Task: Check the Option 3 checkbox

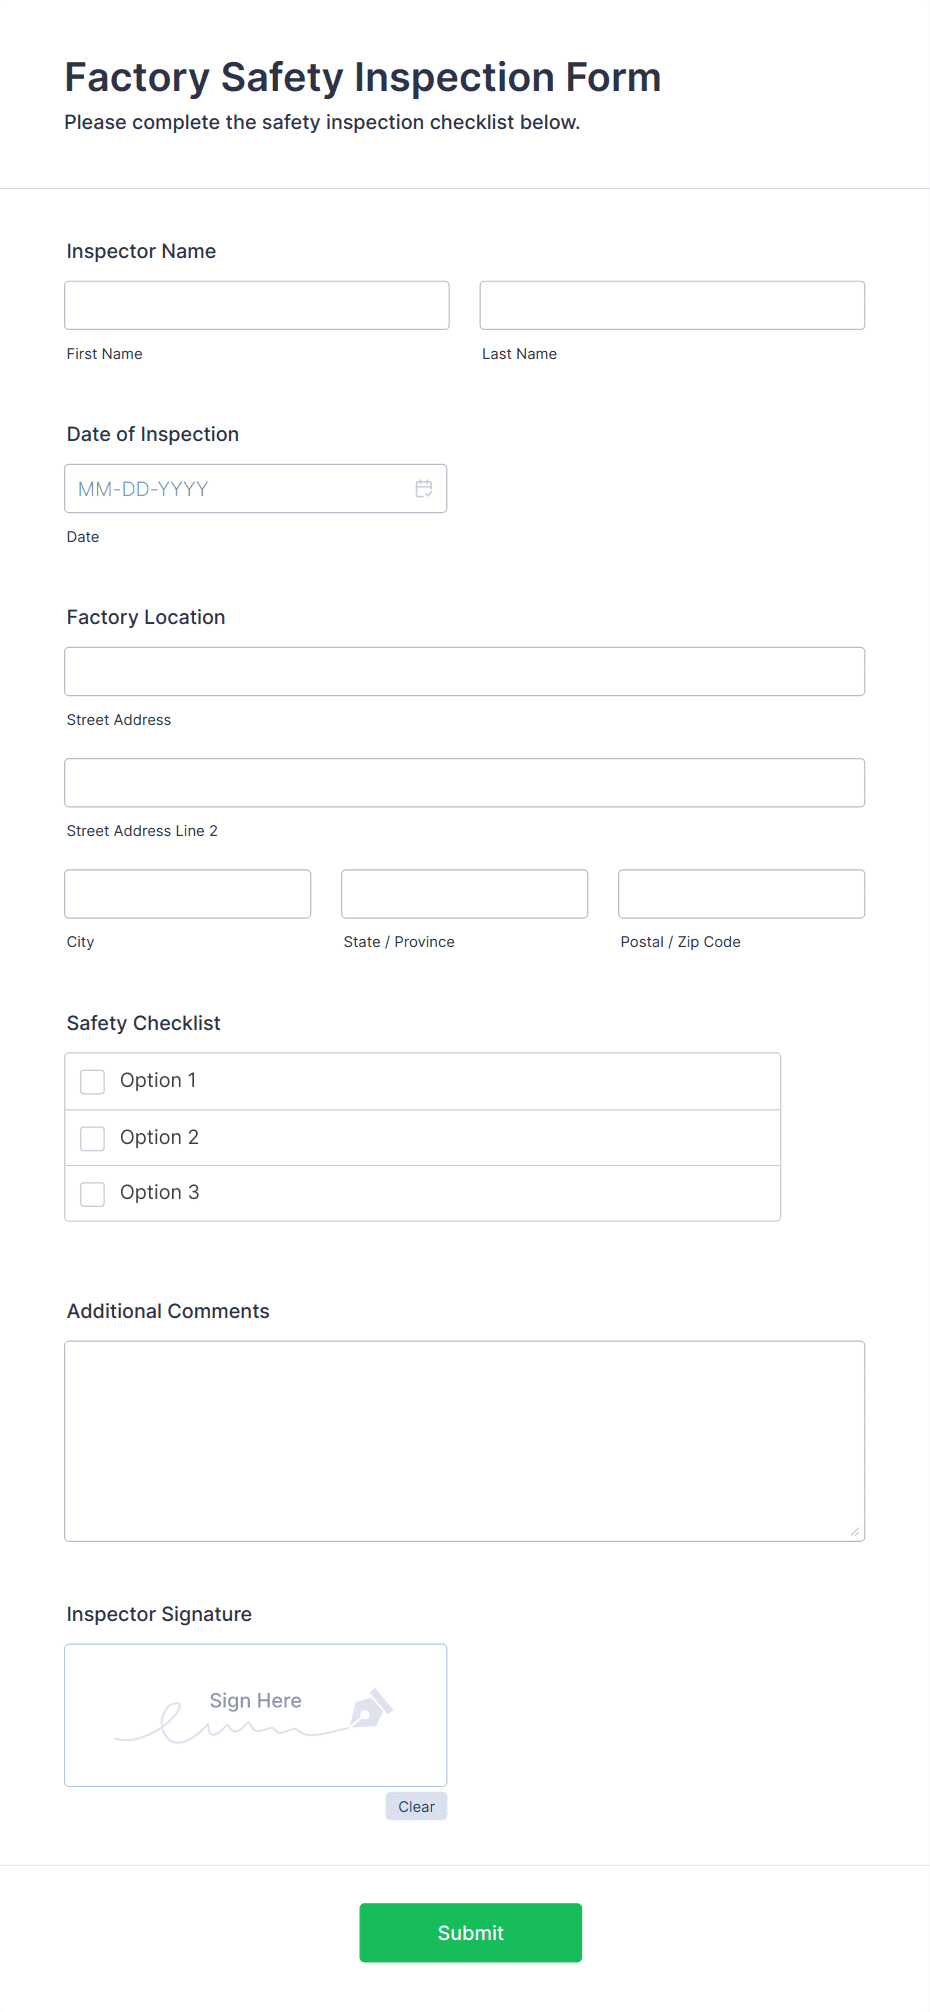Action: (x=92, y=1193)
